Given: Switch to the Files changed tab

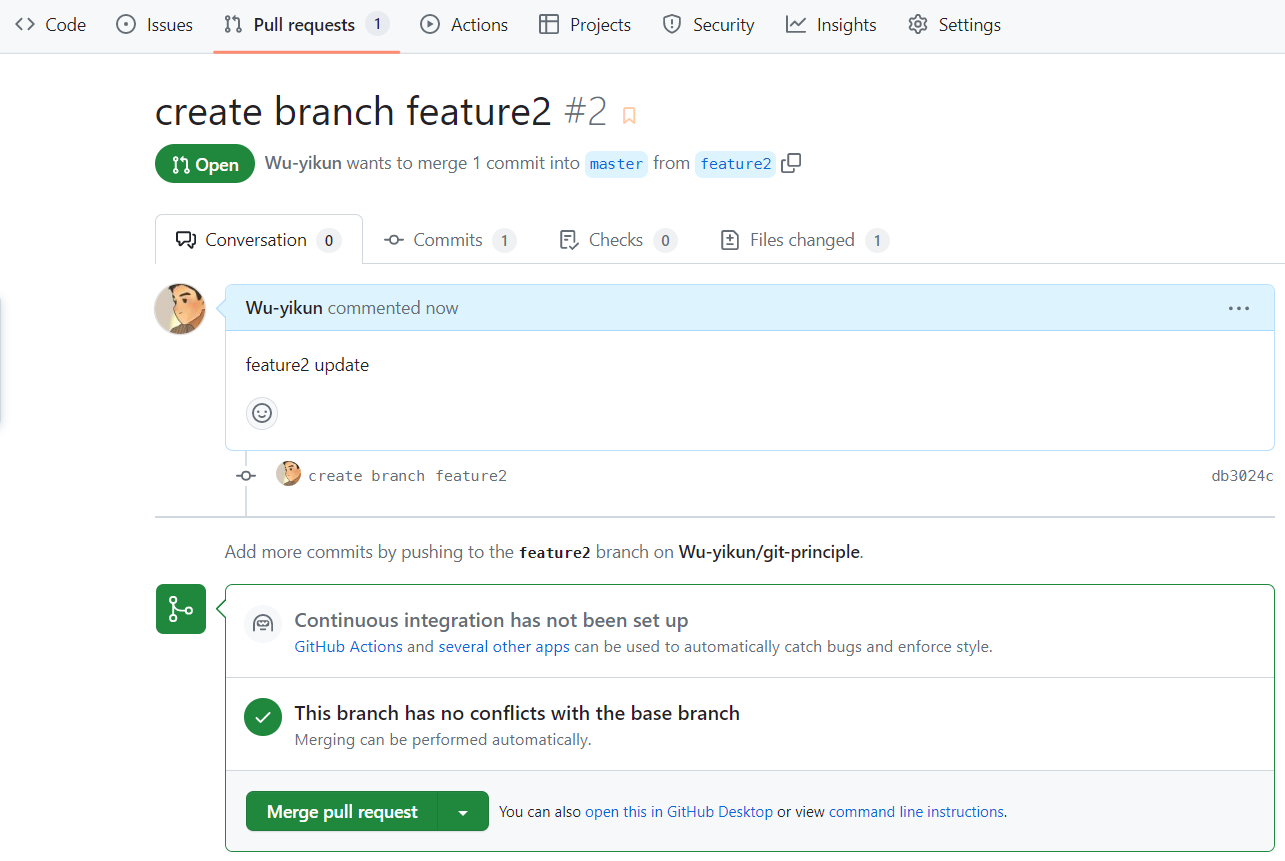Looking at the screenshot, I should (804, 240).
